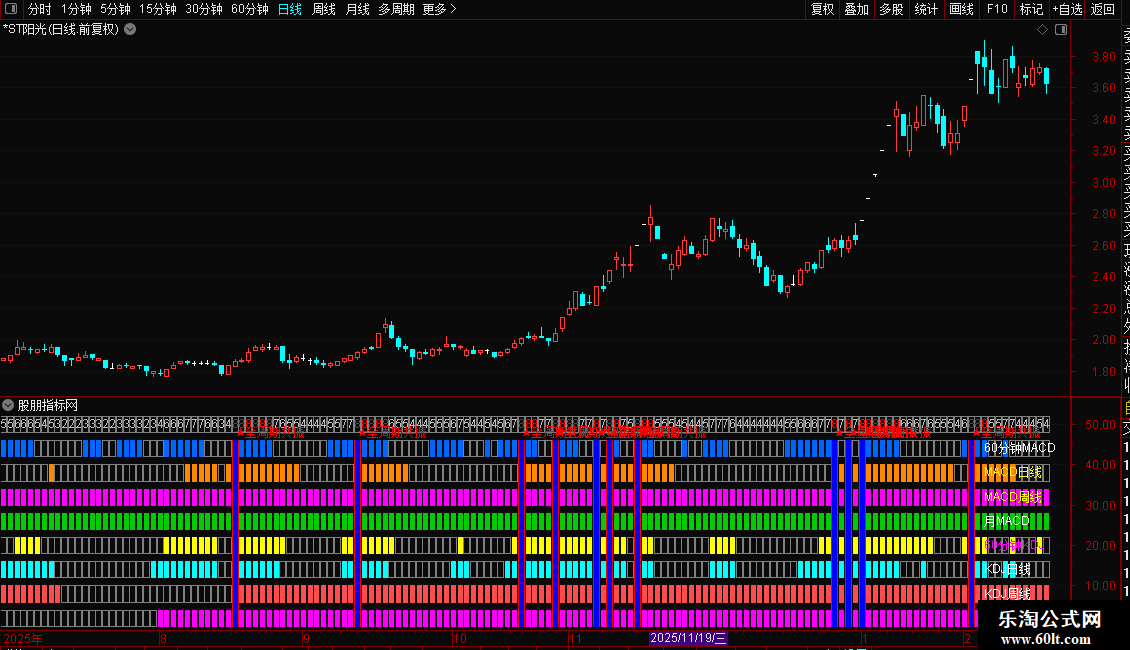The width and height of the screenshot is (1130, 650).
Task: Click the 叠加 overlay button
Action: (857, 9)
